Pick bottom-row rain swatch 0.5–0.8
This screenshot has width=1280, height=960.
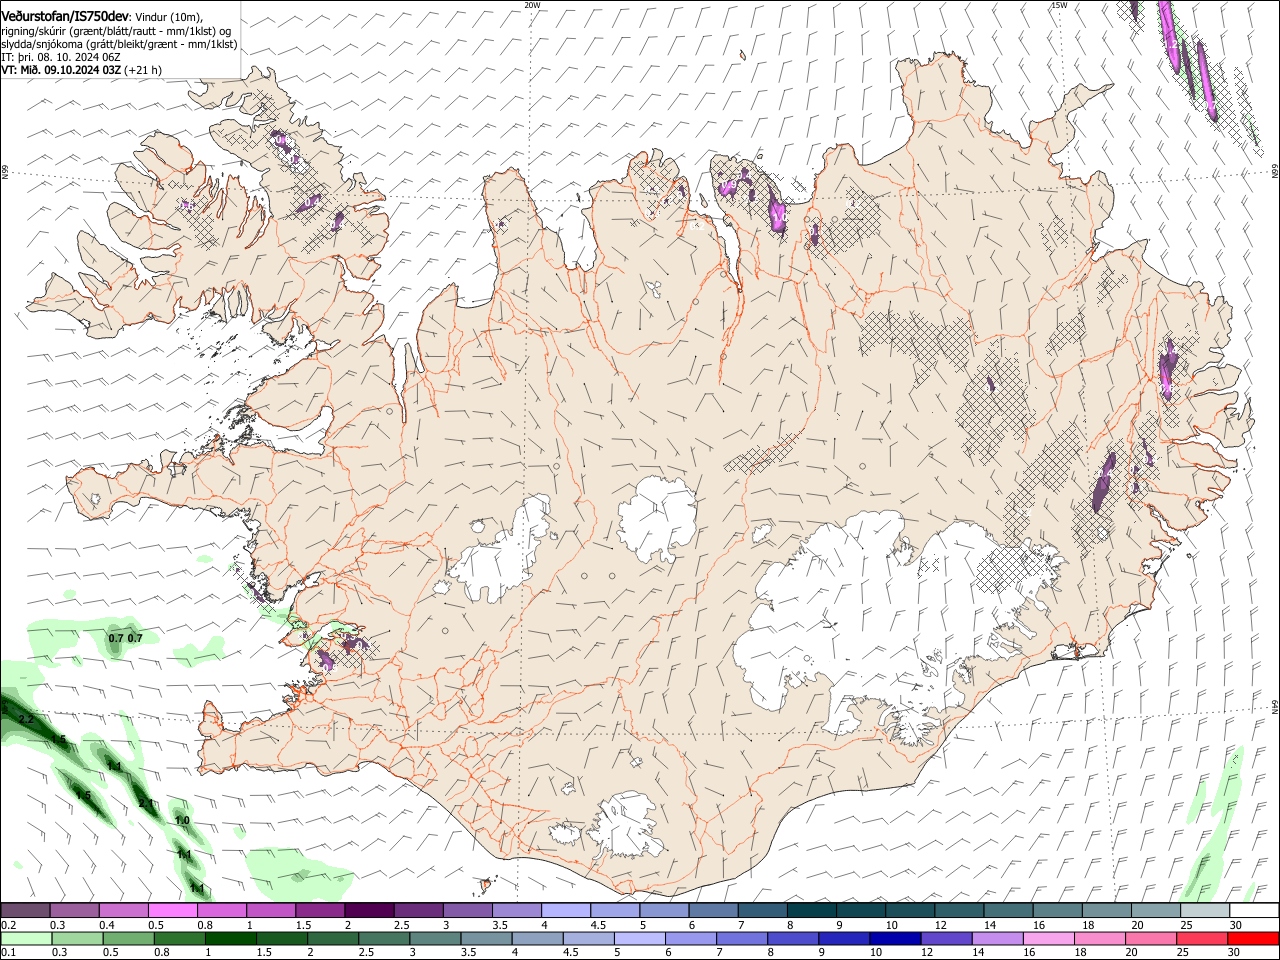128,939
